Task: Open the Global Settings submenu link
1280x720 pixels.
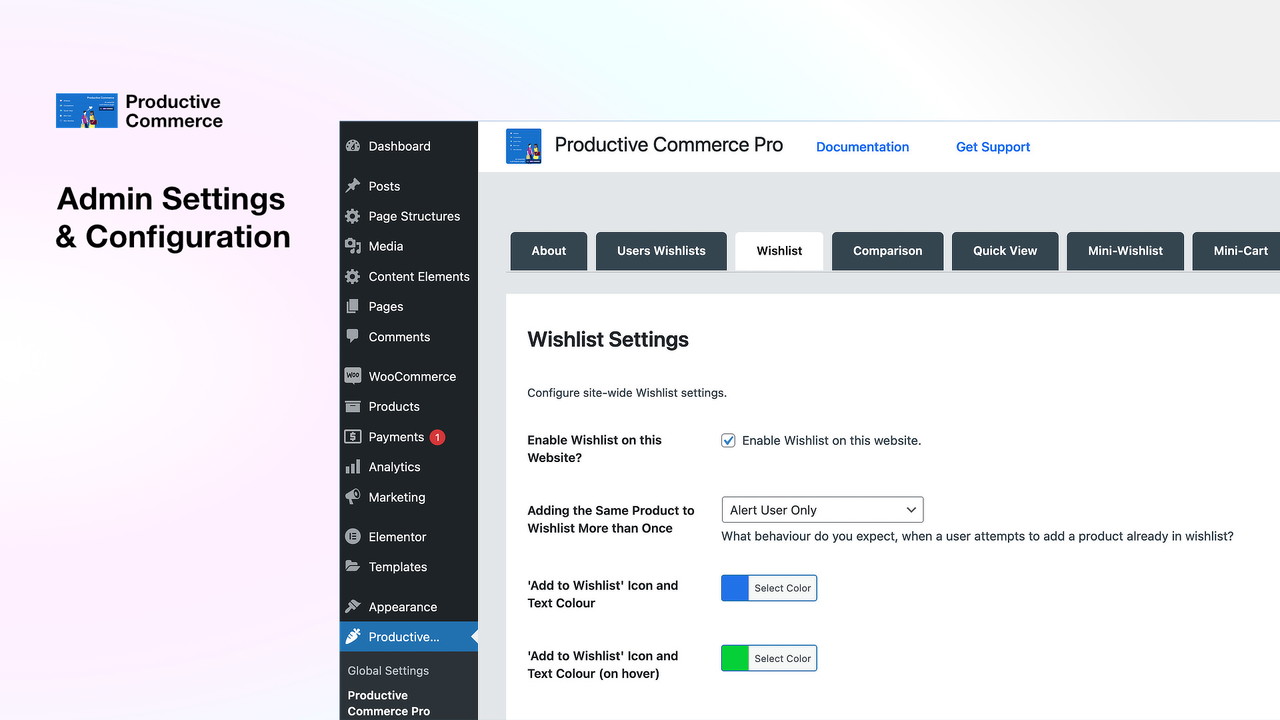Action: [388, 671]
